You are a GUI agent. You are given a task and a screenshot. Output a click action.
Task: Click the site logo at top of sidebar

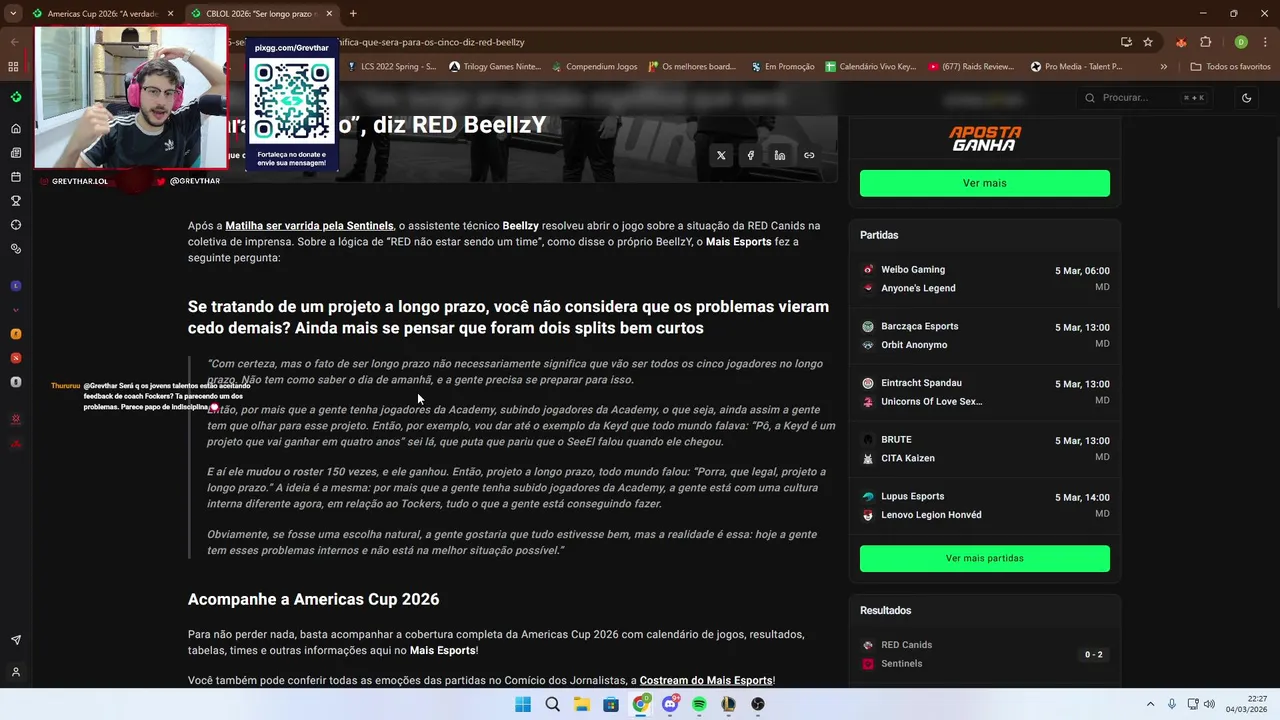pos(16,97)
